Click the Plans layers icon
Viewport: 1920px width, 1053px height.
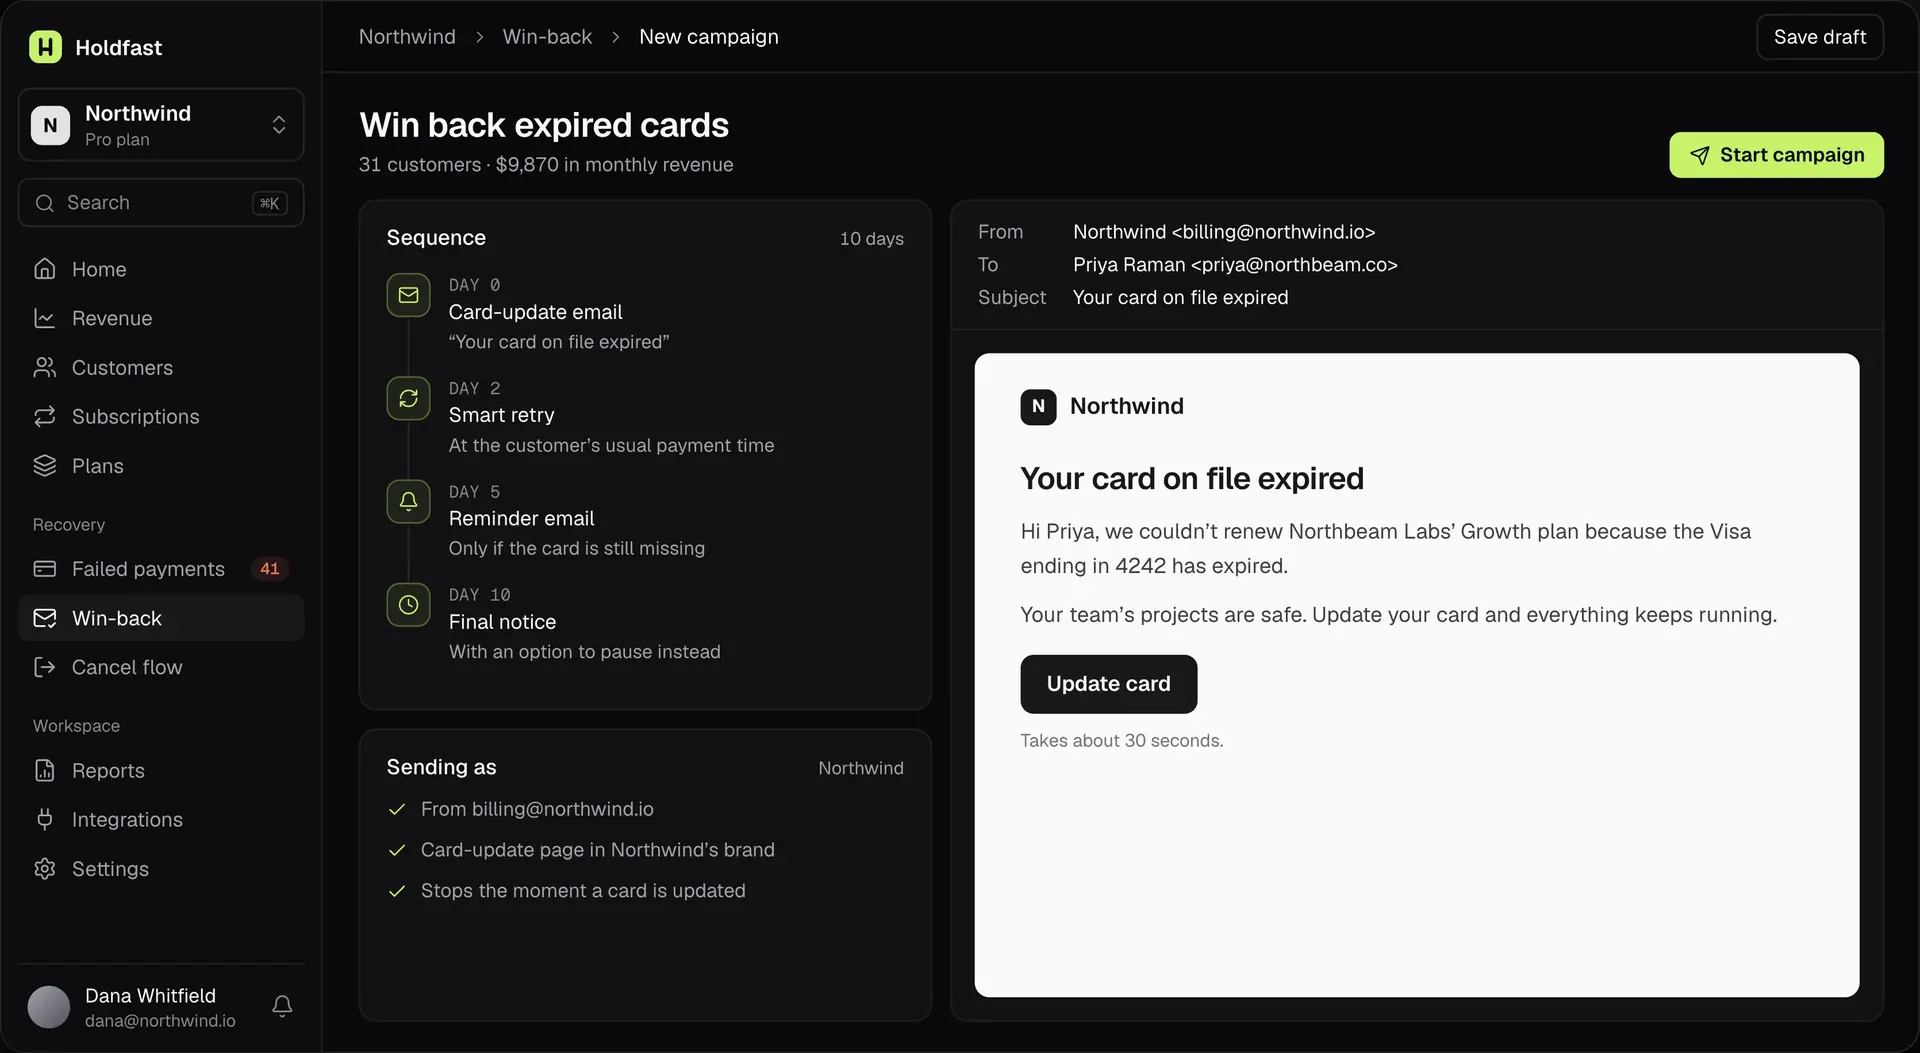[x=45, y=466]
